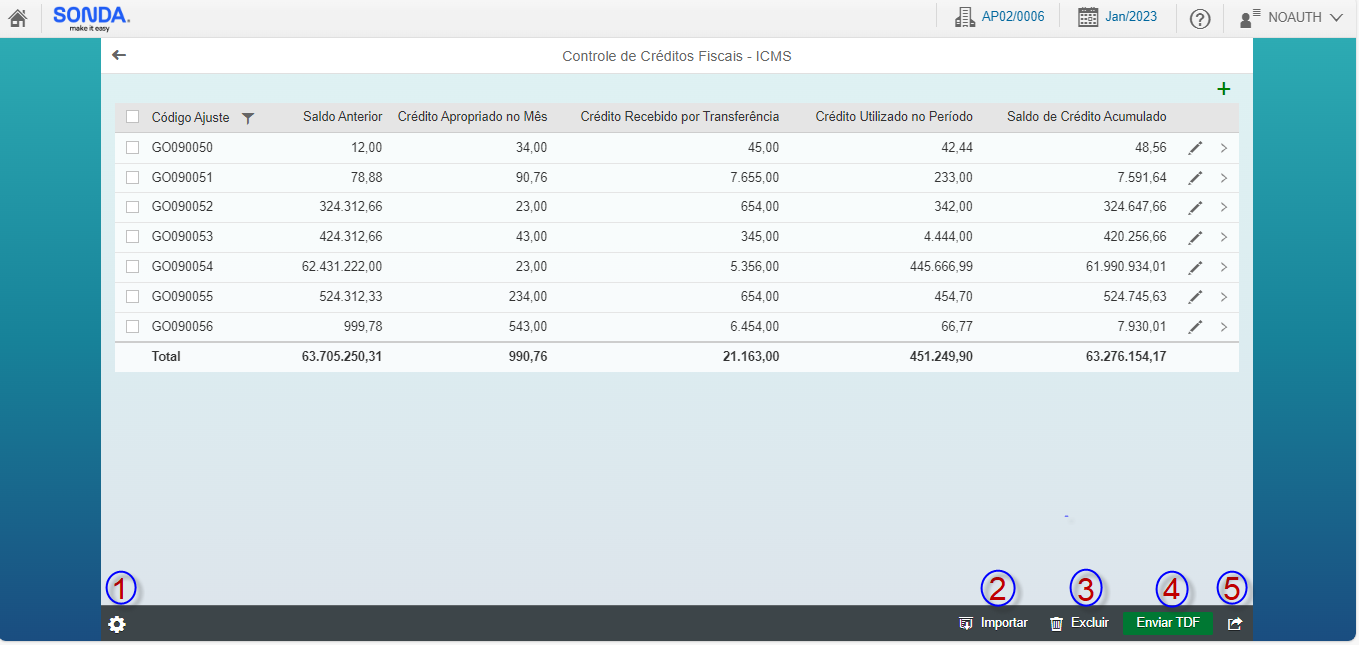The image size is (1359, 645).
Task: Edit row GO090050 with the pencil icon
Action: coord(1195,148)
